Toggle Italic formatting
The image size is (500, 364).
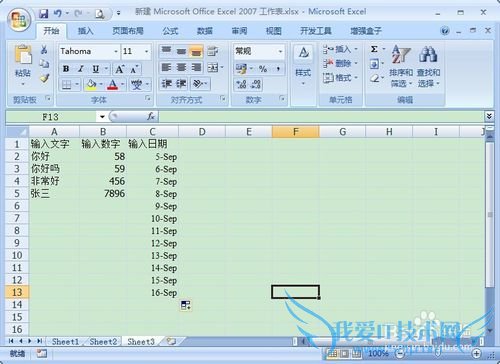pos(81,69)
